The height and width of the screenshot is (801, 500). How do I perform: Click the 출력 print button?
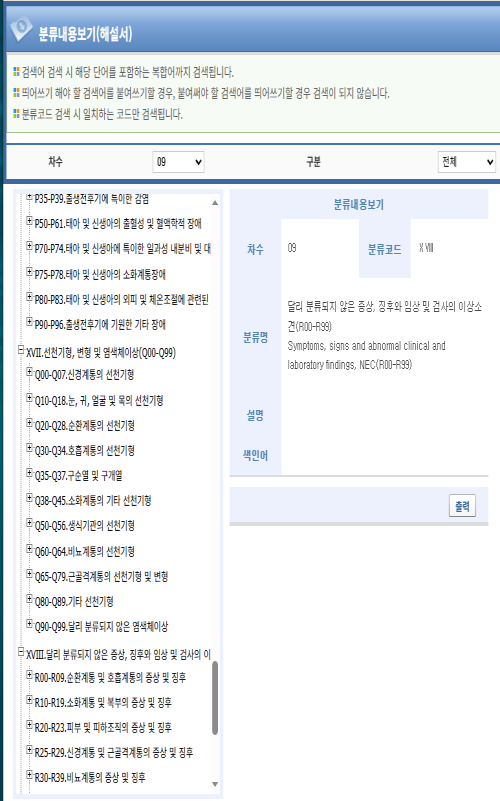coord(462,506)
